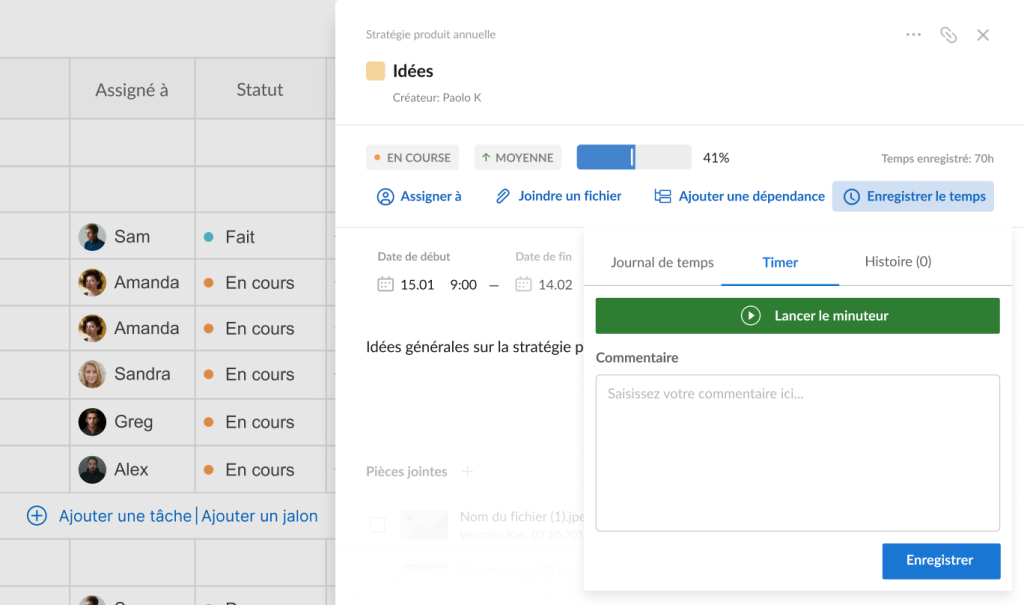Viewport: 1024px width, 605px height.
Task: Click Sam's avatar in the assignee column
Action: pos(92,237)
